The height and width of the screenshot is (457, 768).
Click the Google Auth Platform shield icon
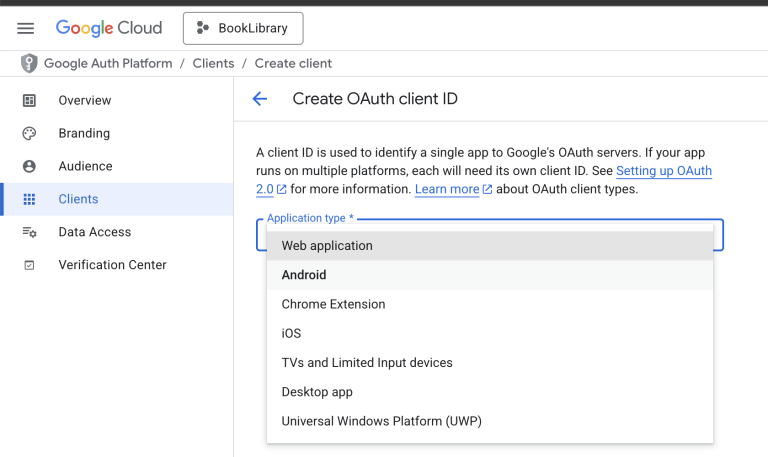click(x=30, y=63)
